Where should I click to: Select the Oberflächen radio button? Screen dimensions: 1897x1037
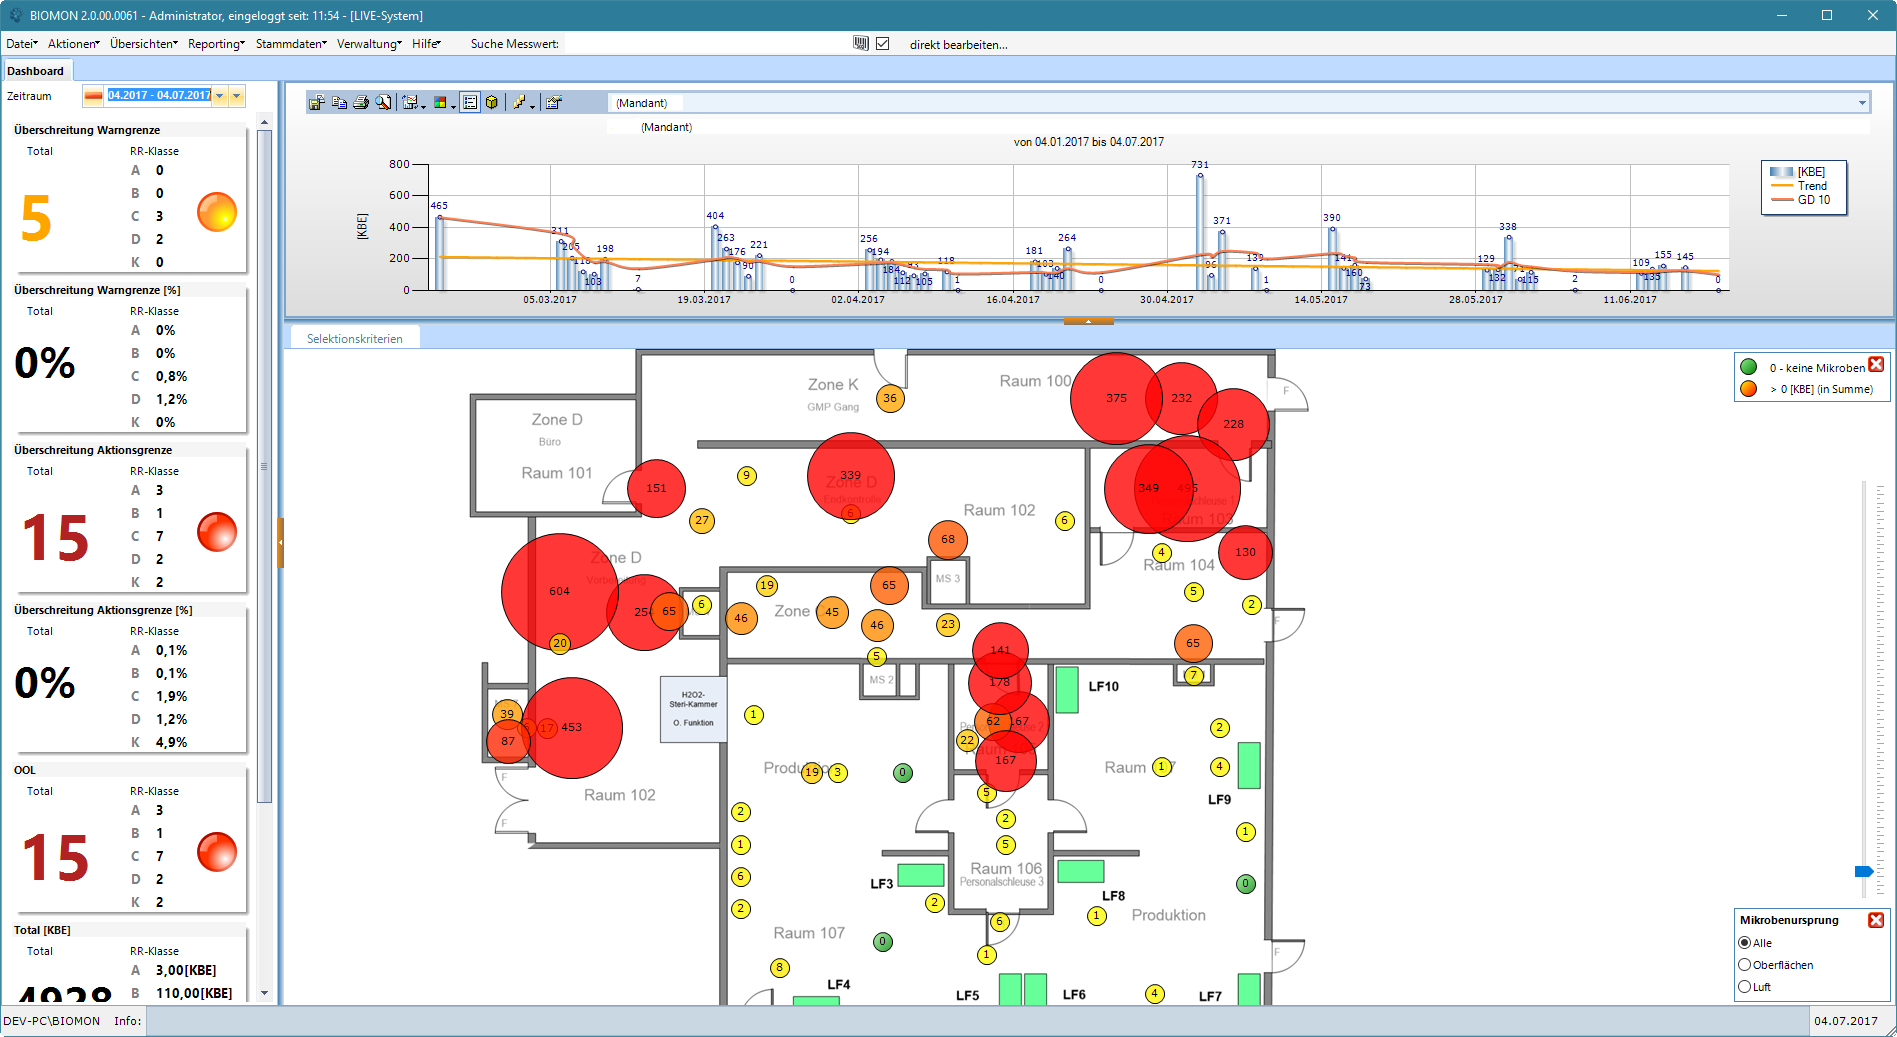click(x=1745, y=965)
